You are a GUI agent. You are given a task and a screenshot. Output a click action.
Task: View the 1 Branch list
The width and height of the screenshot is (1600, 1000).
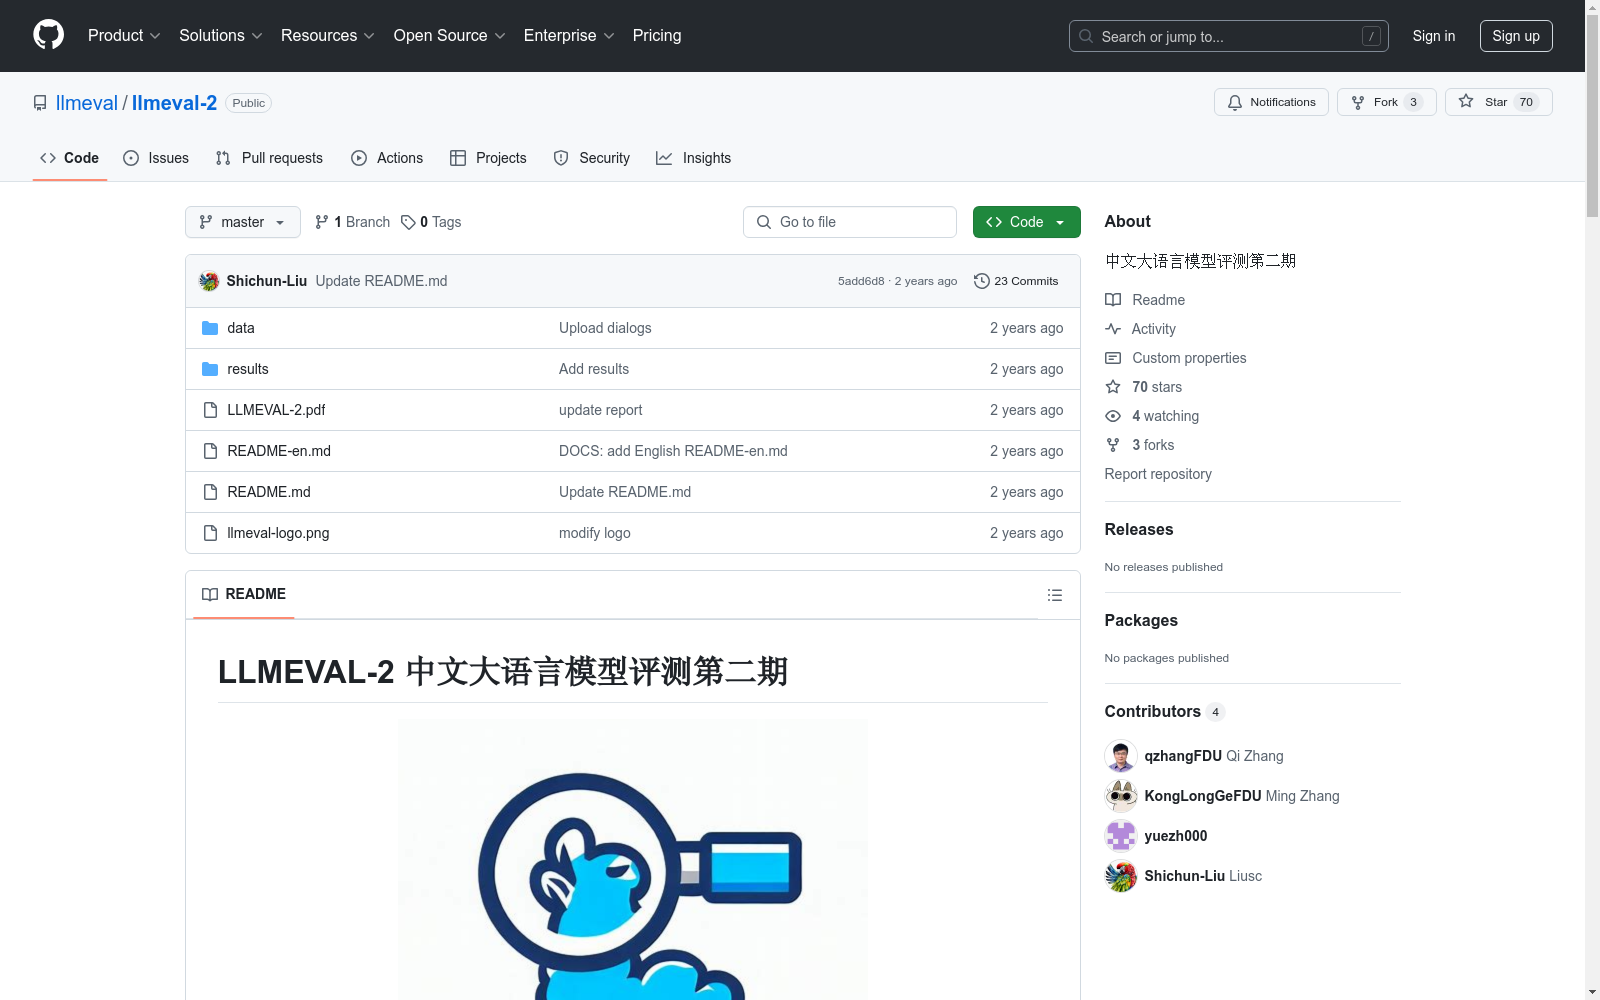[352, 222]
